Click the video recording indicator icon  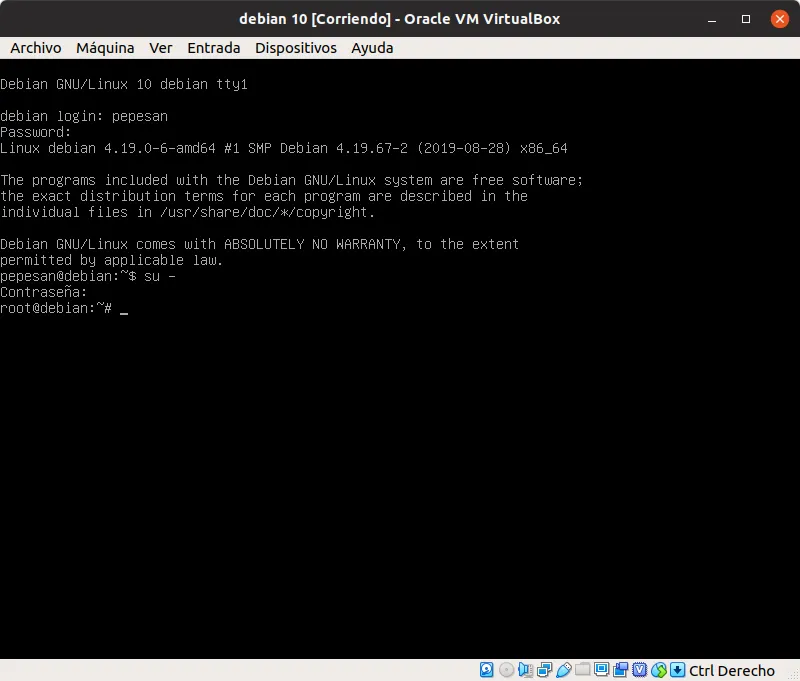(621, 670)
